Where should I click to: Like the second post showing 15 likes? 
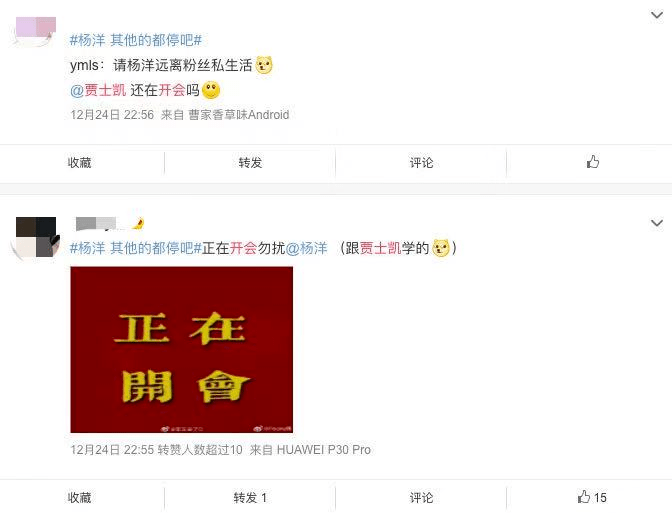click(x=592, y=497)
